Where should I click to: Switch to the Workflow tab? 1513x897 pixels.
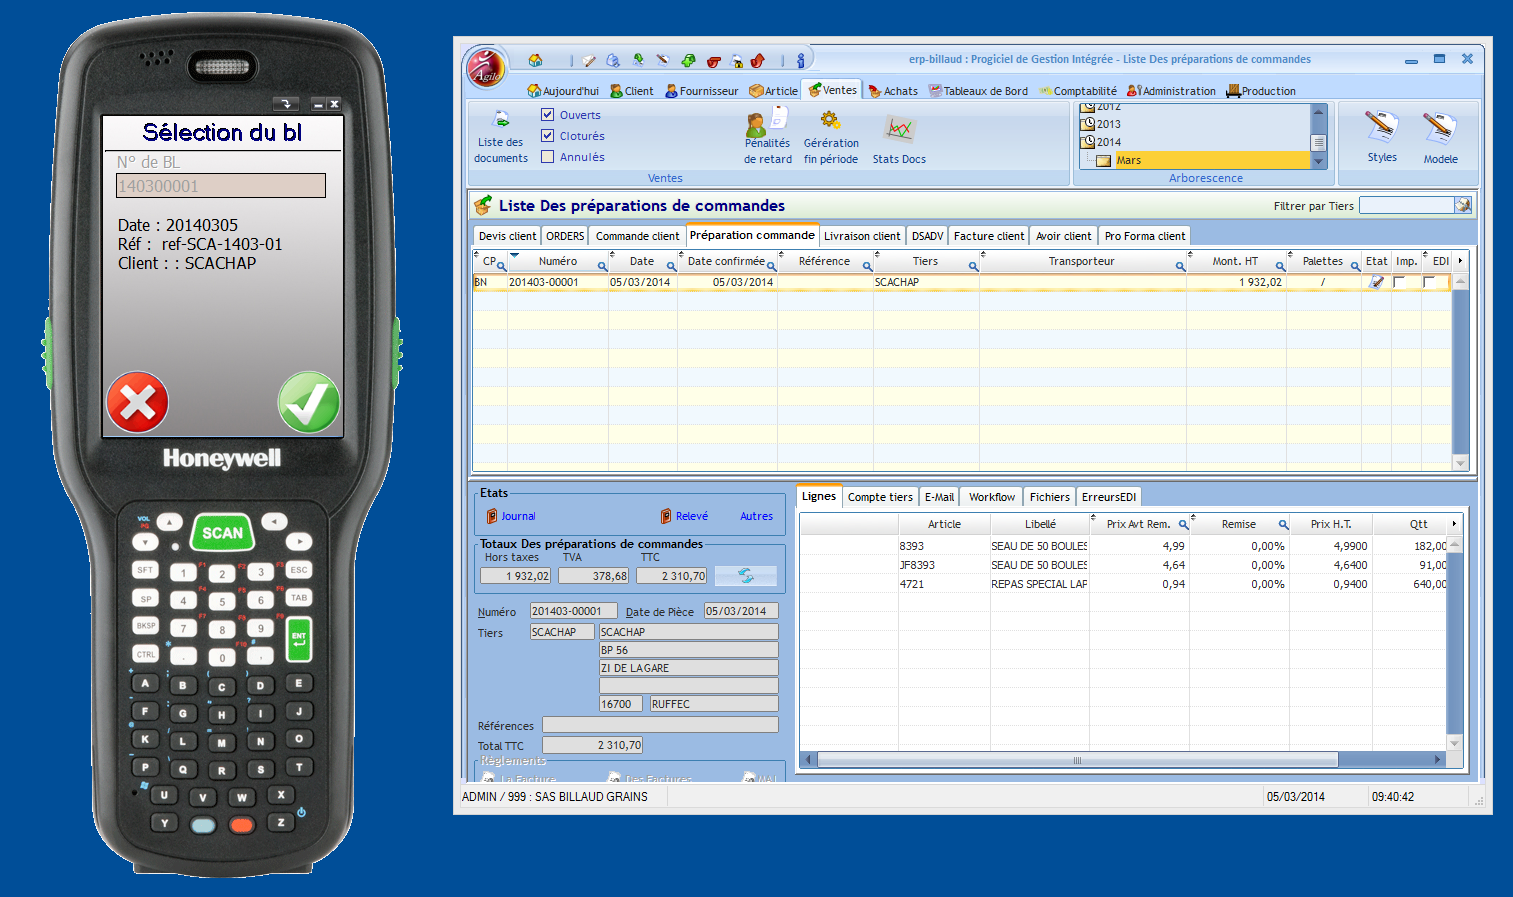992,497
